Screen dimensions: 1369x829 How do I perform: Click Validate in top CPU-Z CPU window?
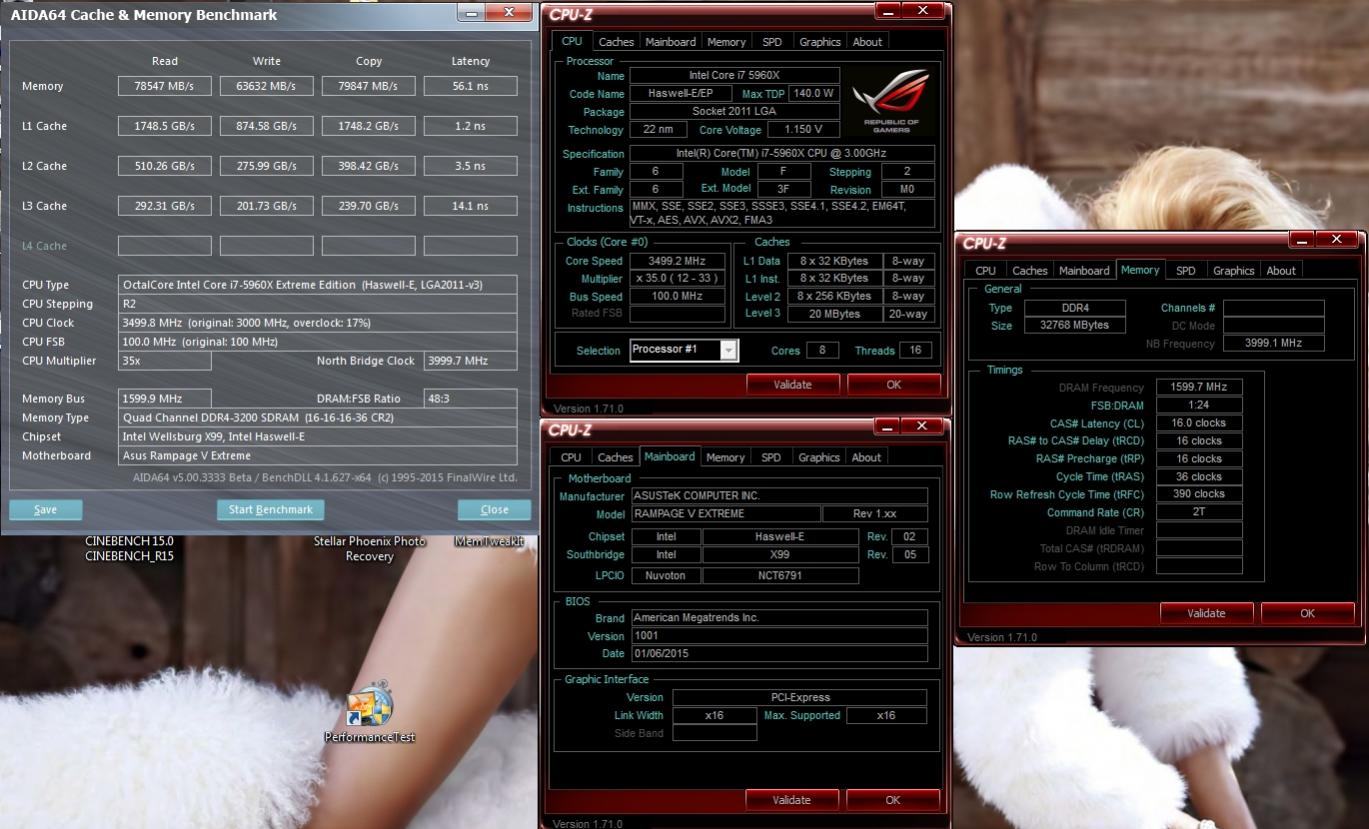point(793,385)
